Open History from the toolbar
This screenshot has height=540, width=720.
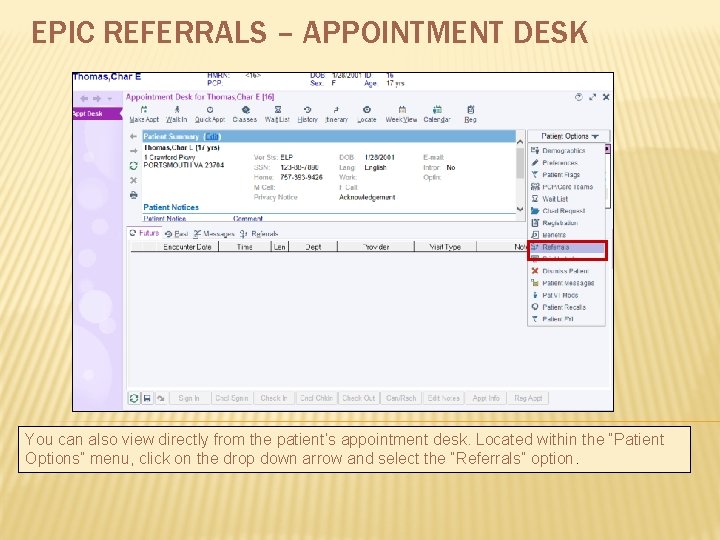click(x=308, y=114)
